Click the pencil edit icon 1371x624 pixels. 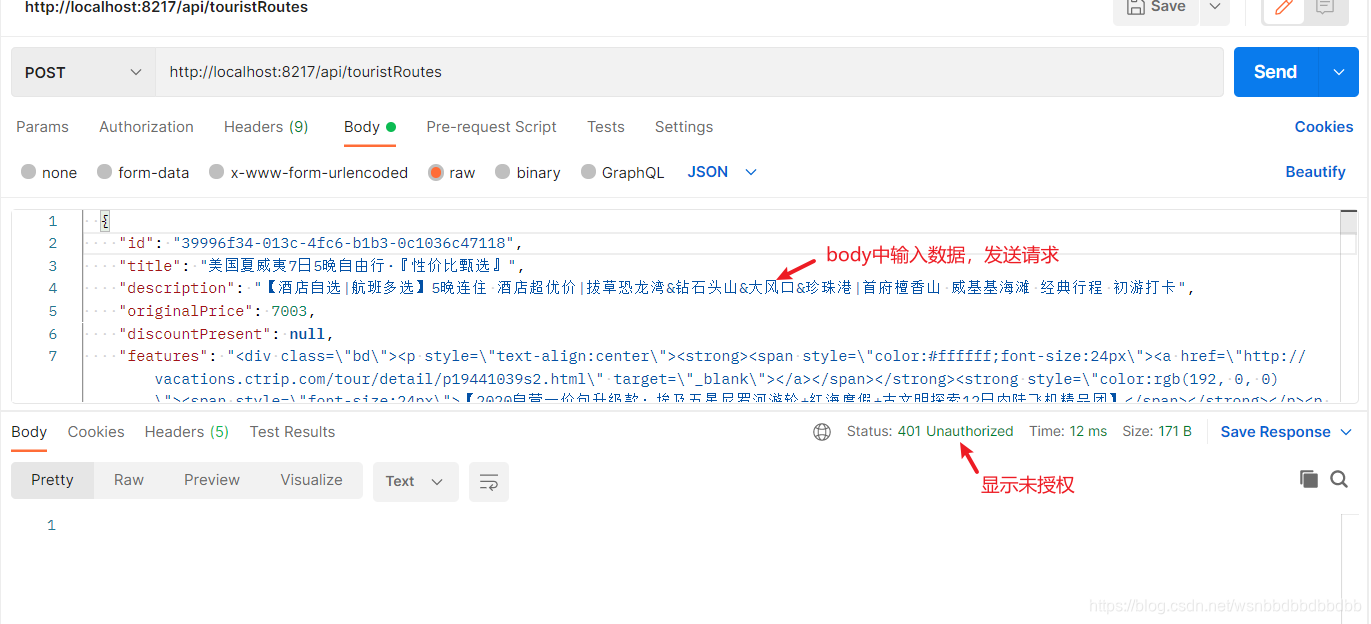pos(1285,9)
